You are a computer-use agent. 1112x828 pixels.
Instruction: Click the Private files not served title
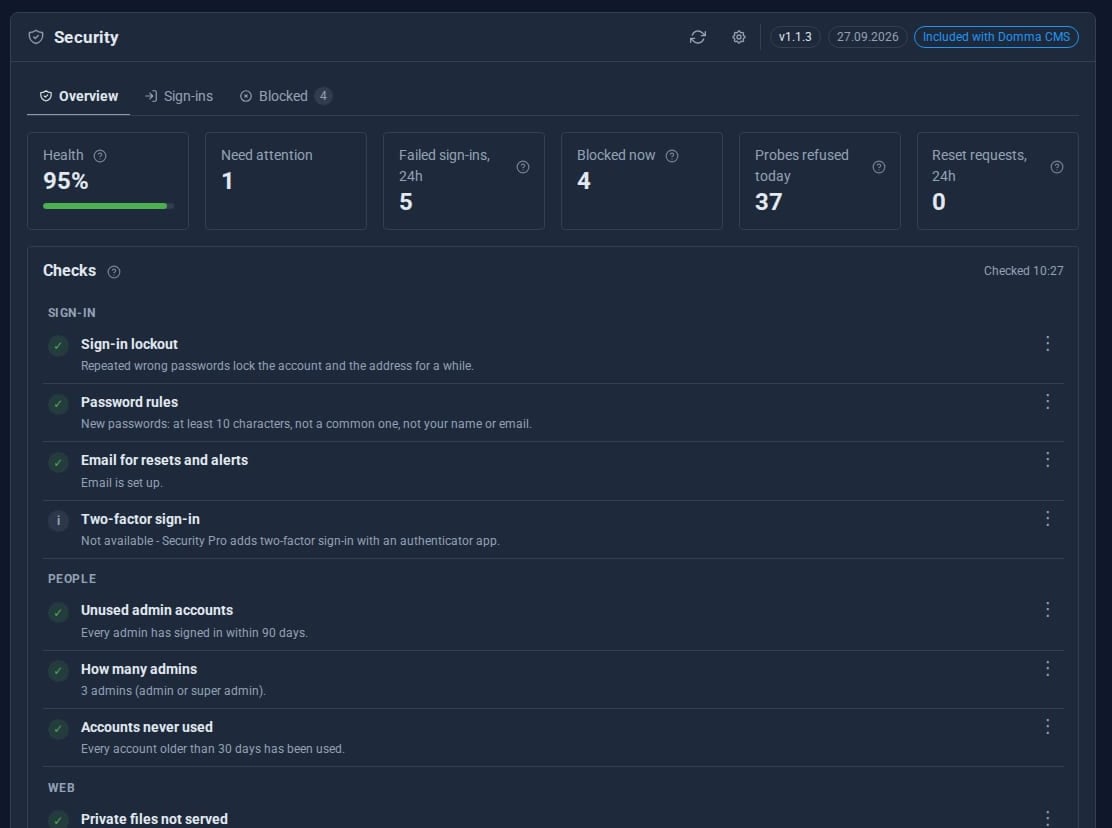[155, 819]
